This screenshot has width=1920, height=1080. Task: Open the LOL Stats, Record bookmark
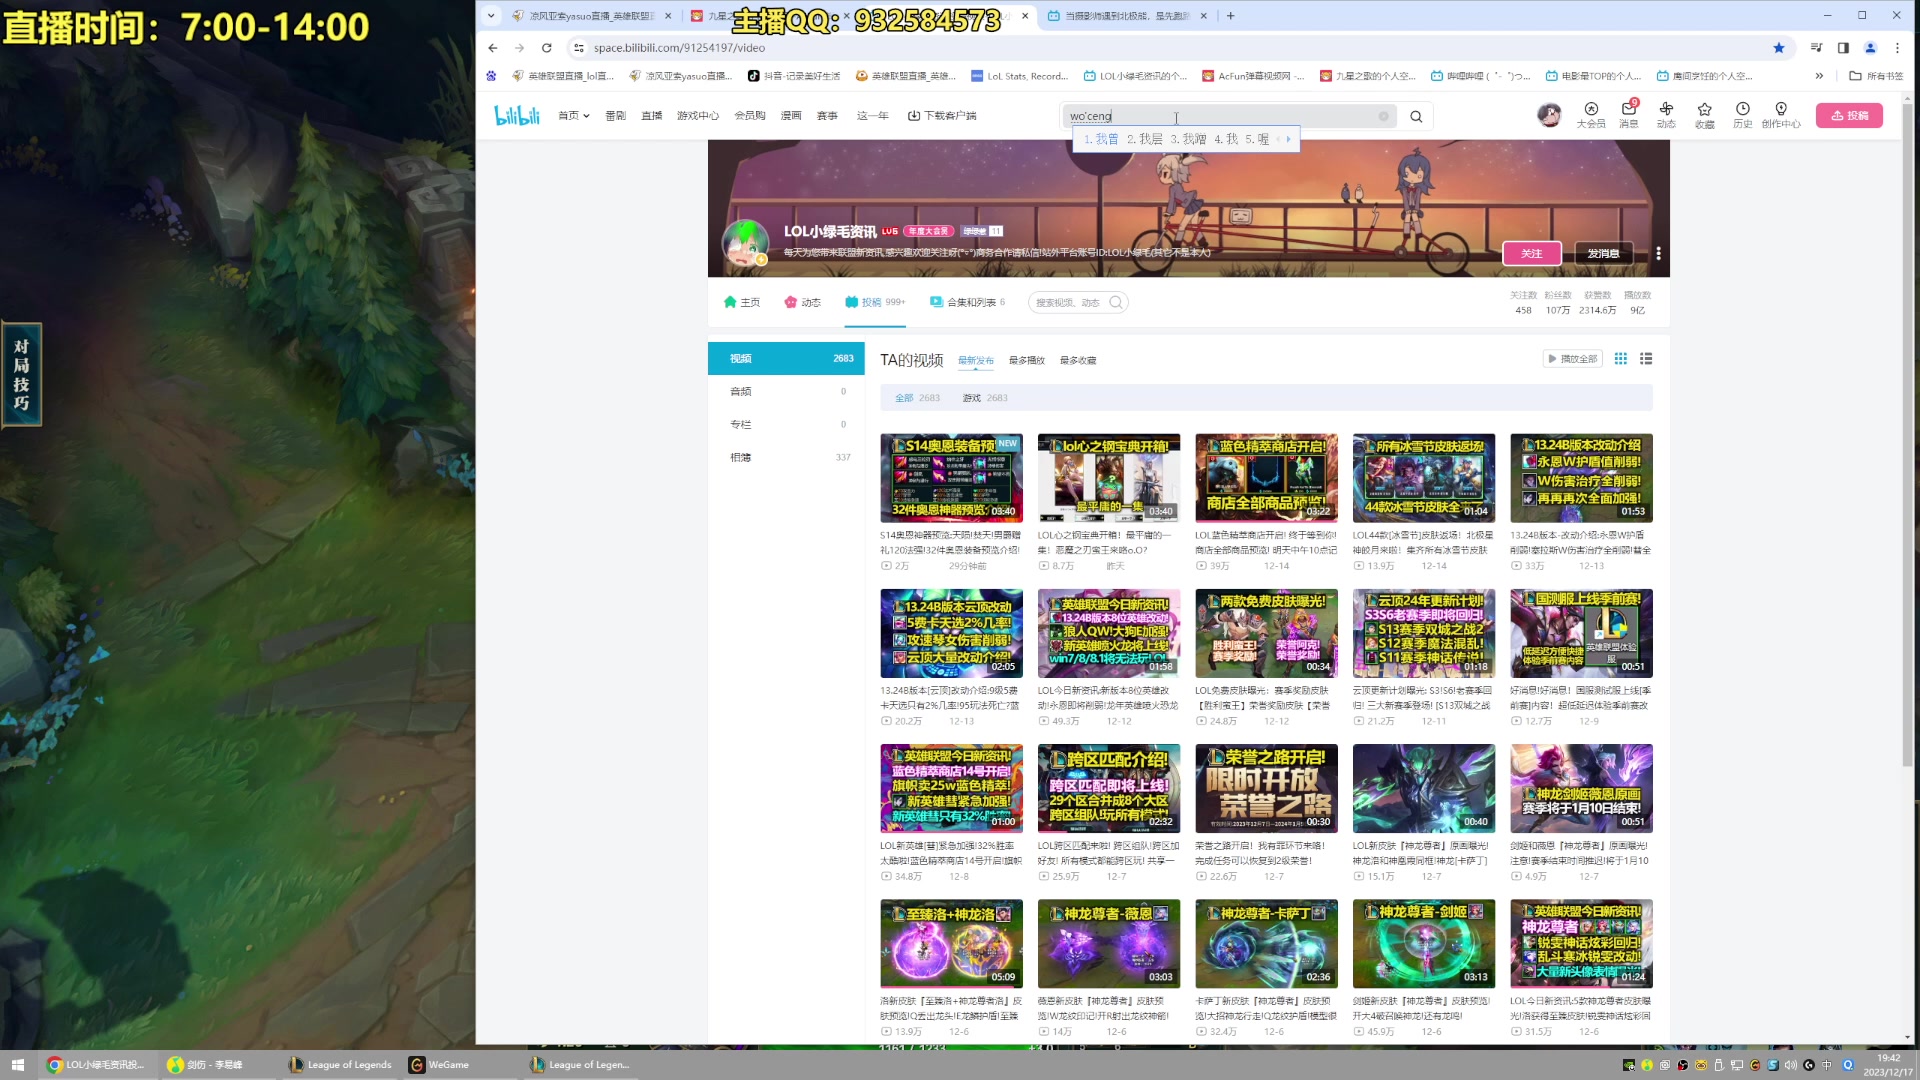[1020, 76]
